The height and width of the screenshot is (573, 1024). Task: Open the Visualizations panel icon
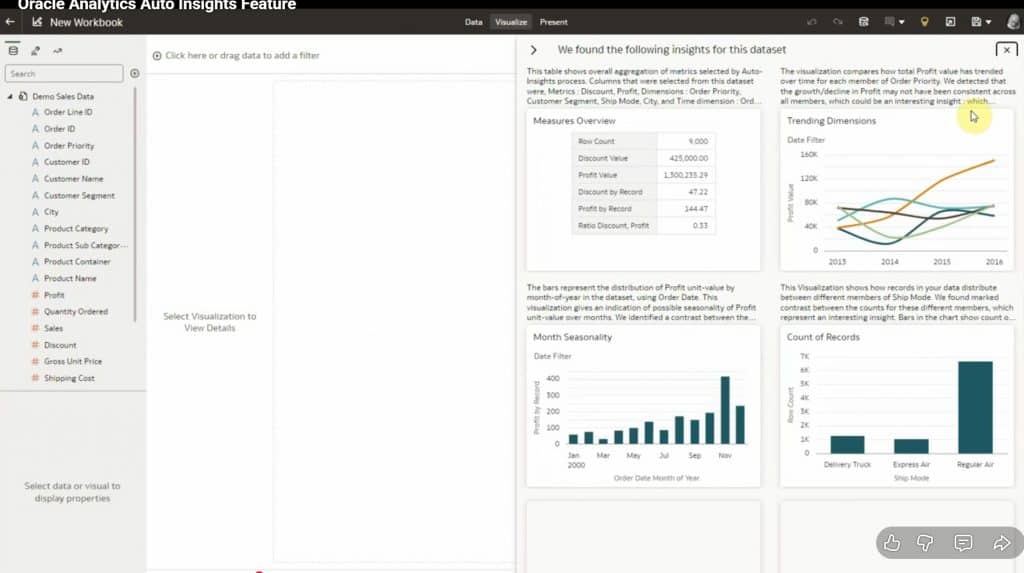[x=35, y=50]
